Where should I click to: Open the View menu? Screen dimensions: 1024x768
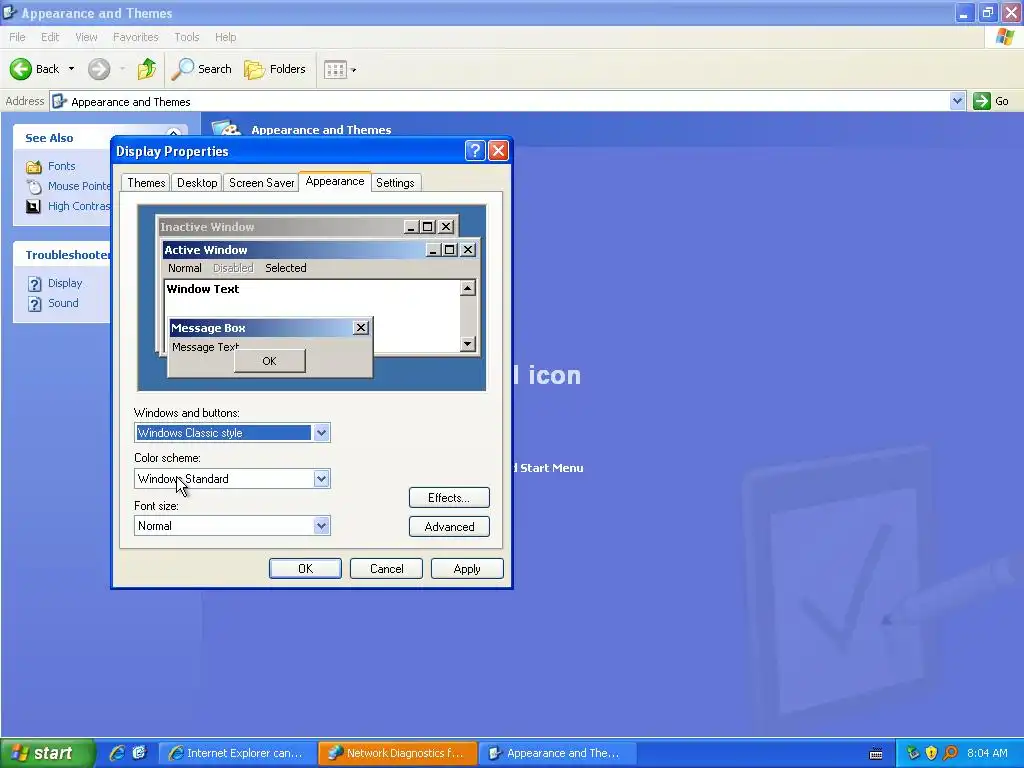(x=86, y=37)
